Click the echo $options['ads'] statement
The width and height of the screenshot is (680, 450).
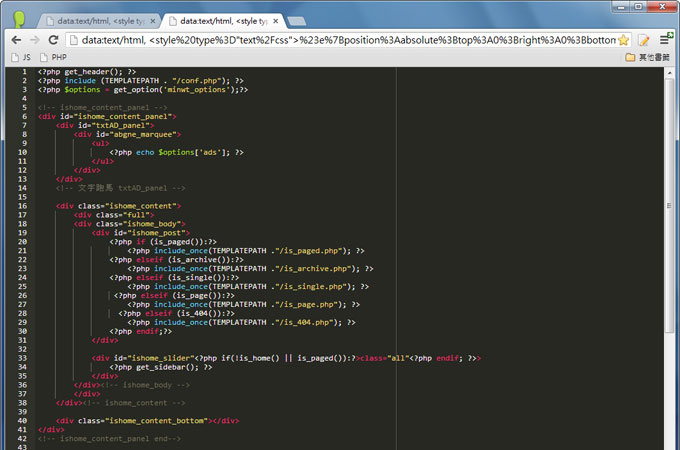[x=177, y=152]
